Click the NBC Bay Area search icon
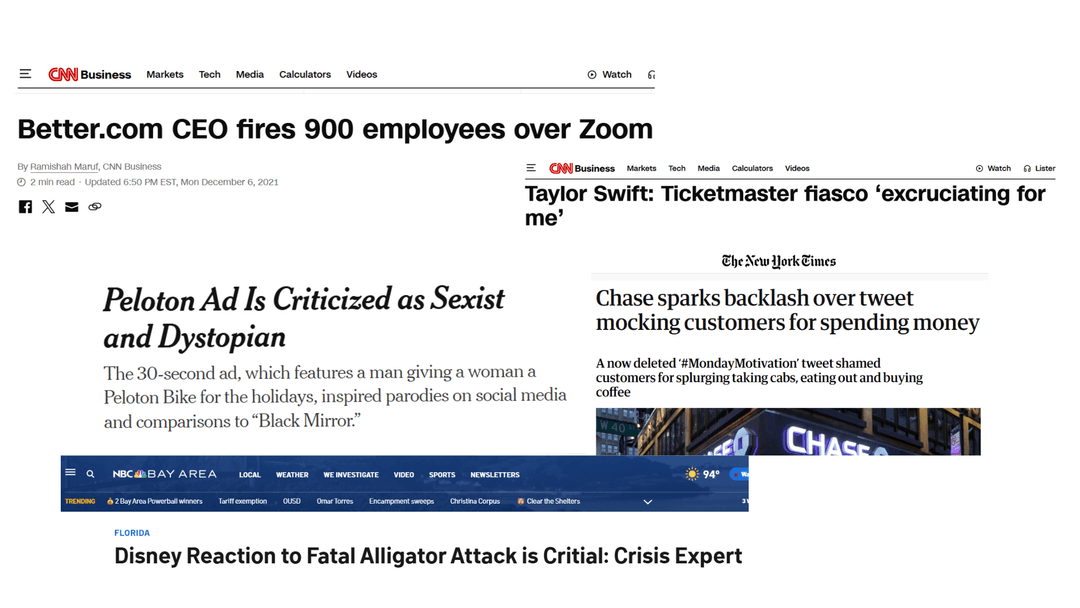Viewport: 1080px width, 608px height. (x=90, y=474)
